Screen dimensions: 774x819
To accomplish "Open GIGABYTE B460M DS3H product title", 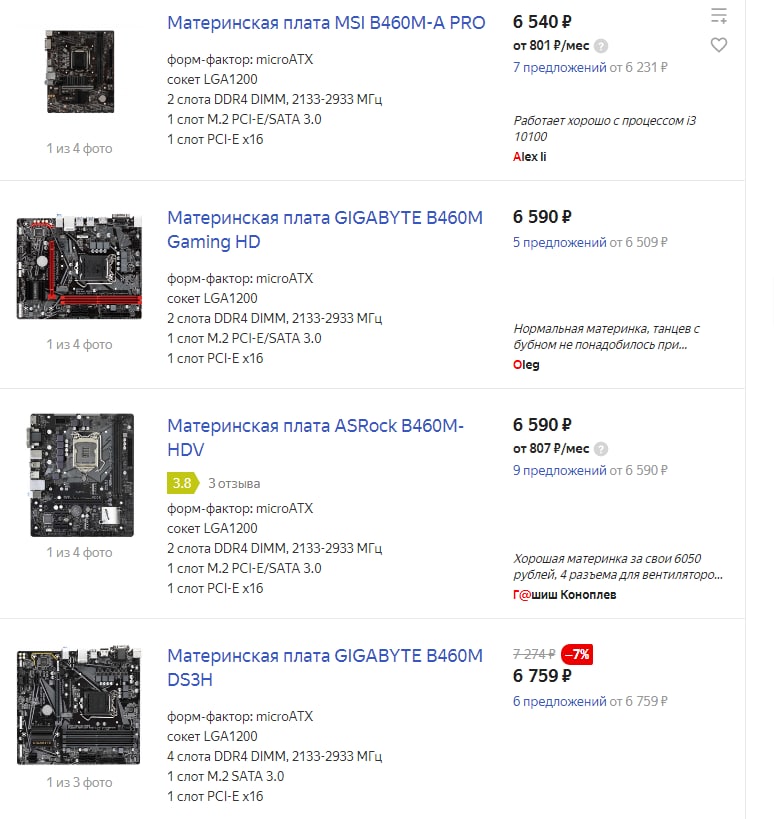I will (325, 668).
